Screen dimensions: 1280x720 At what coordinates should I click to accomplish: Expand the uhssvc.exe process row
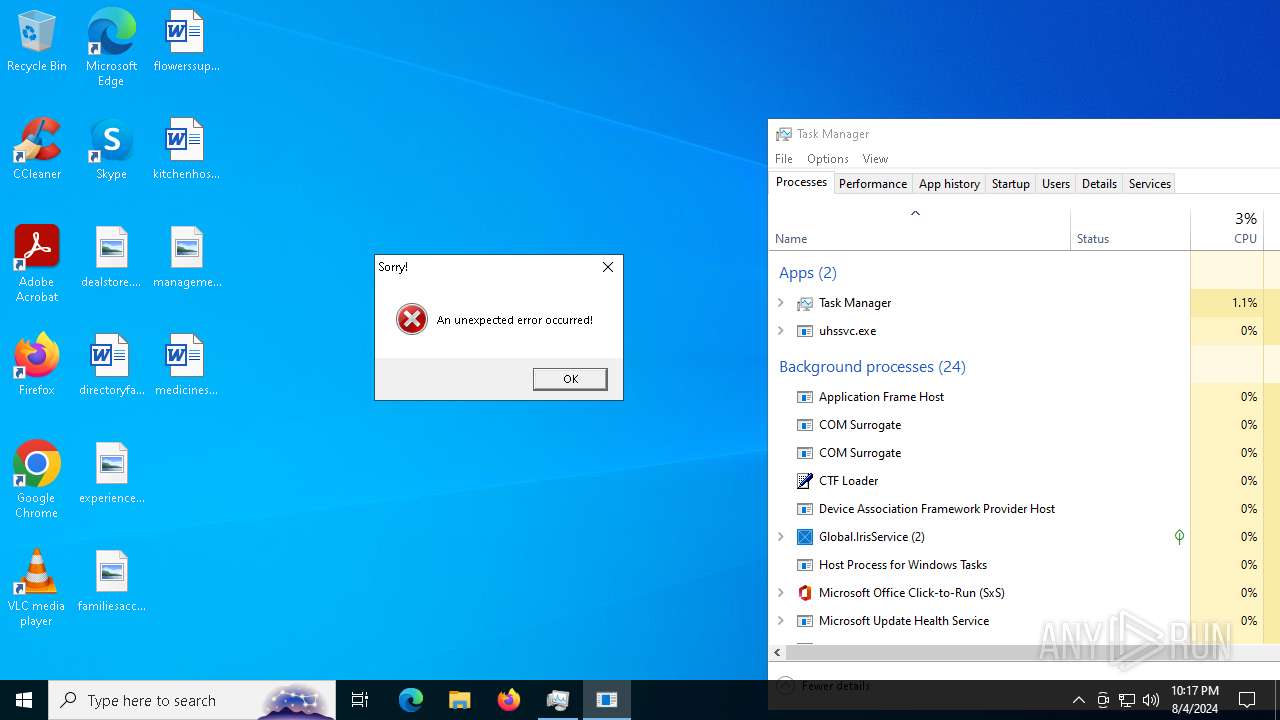[x=781, y=331]
